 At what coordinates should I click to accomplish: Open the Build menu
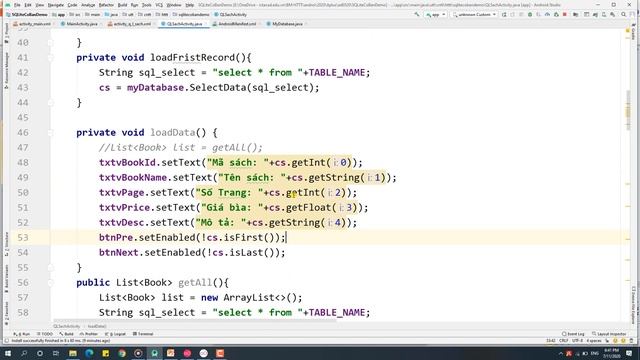(x=122, y=5)
